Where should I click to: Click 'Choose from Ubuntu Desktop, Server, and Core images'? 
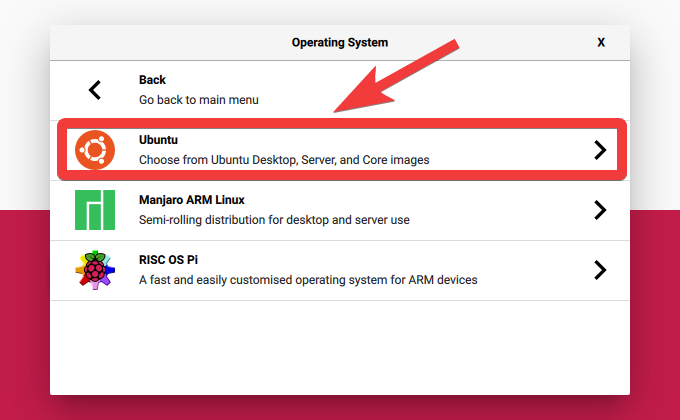pyautogui.click(x=284, y=160)
